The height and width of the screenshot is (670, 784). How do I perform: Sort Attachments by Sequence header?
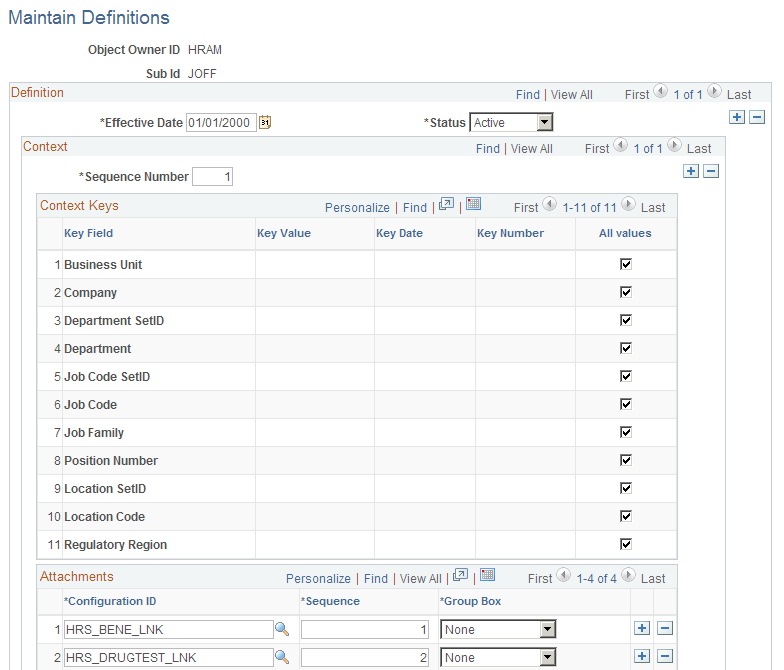(x=330, y=602)
